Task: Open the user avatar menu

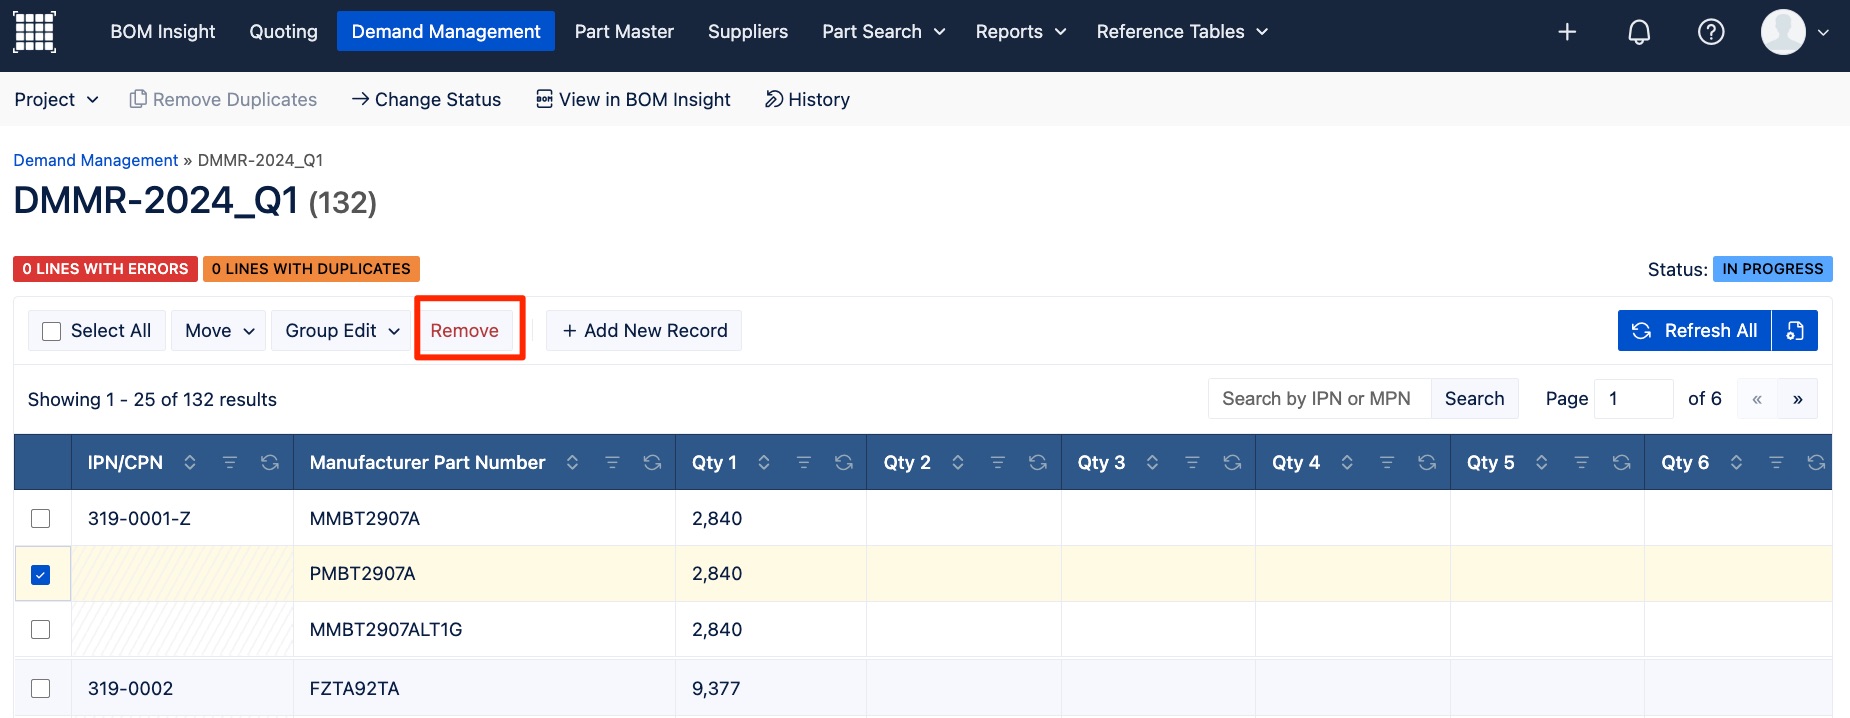Action: click(x=1795, y=32)
